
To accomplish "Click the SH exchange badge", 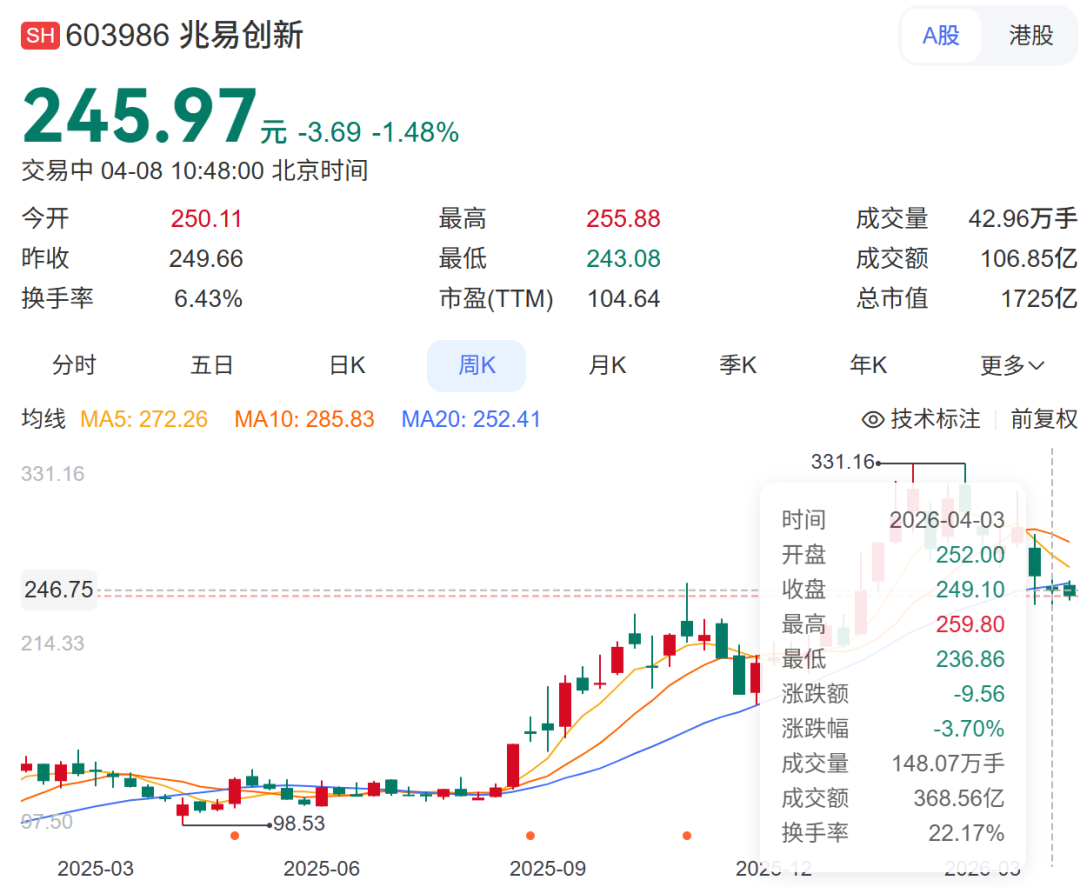I will tap(41, 35).
